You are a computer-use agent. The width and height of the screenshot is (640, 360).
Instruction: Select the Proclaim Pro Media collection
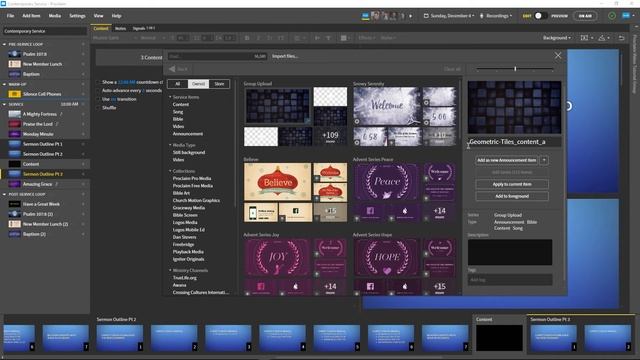(x=192, y=178)
